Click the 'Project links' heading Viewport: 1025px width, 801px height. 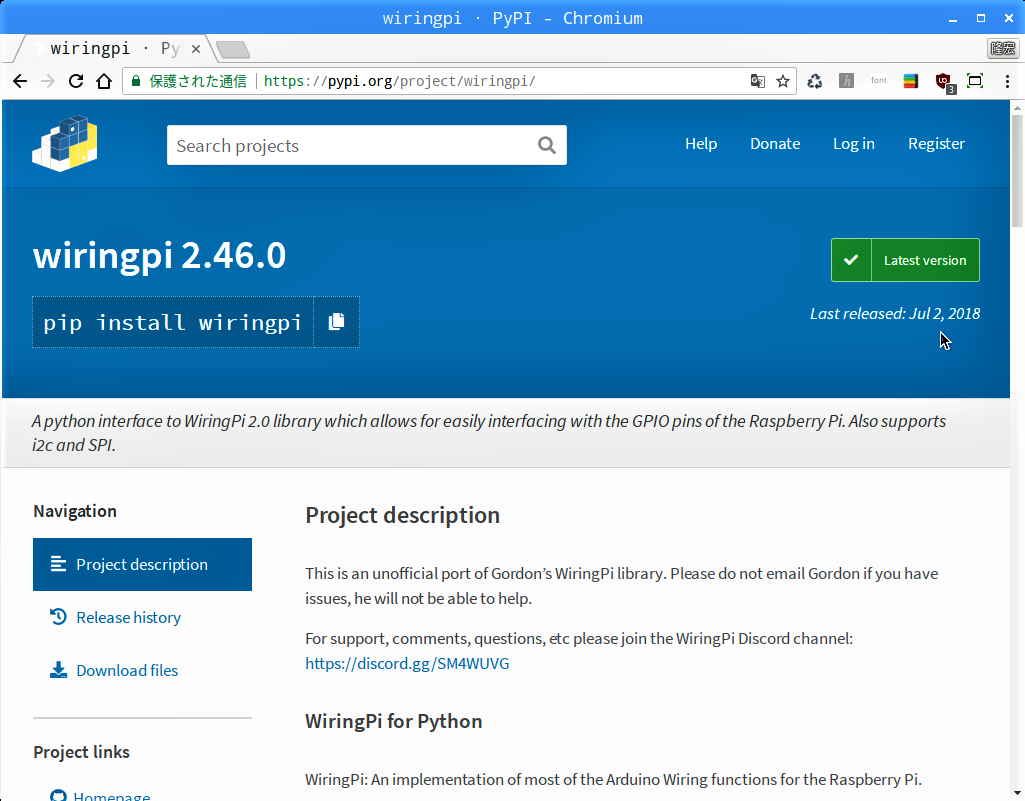[82, 752]
